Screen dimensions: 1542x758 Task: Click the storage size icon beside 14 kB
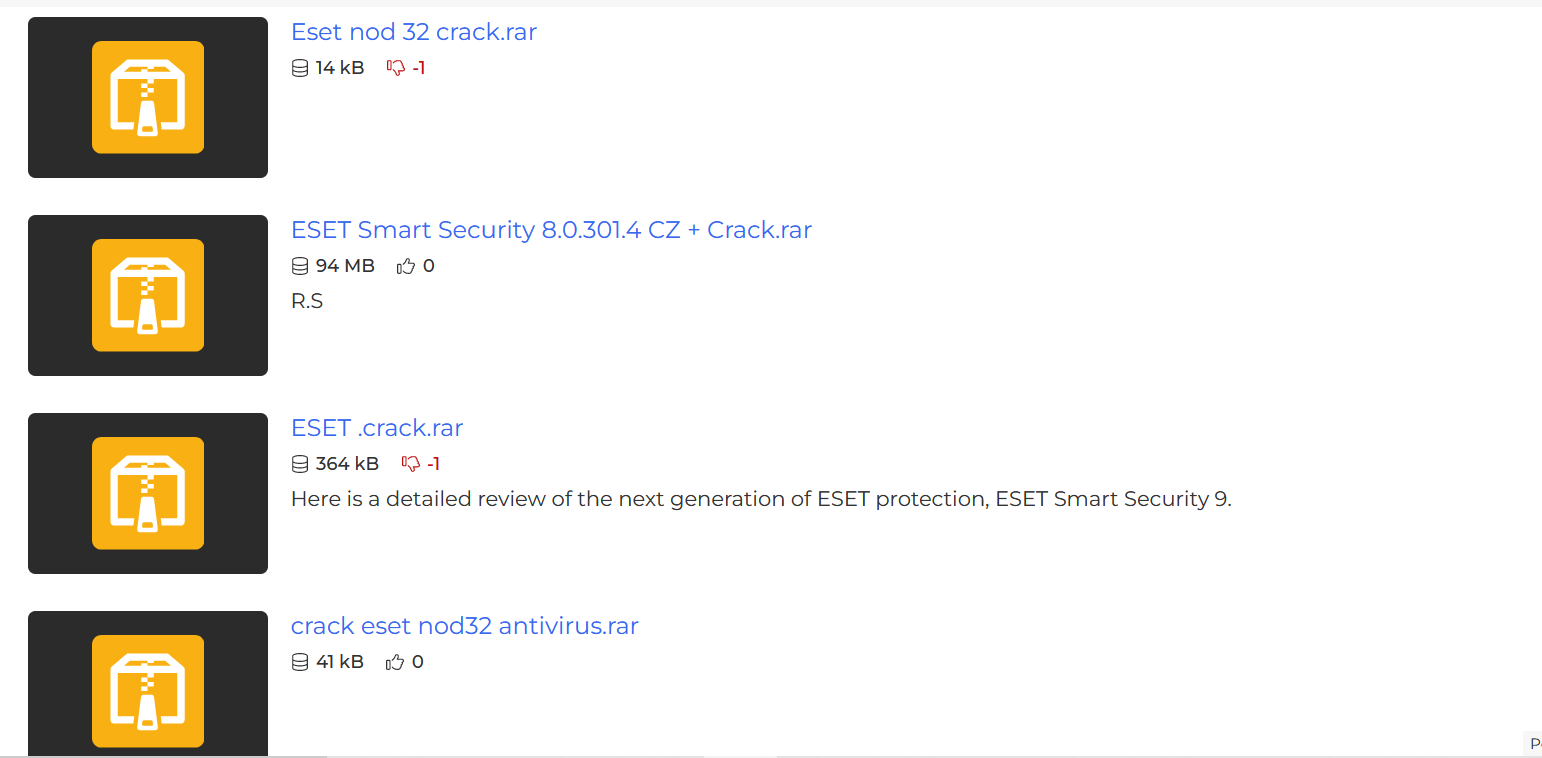point(299,68)
